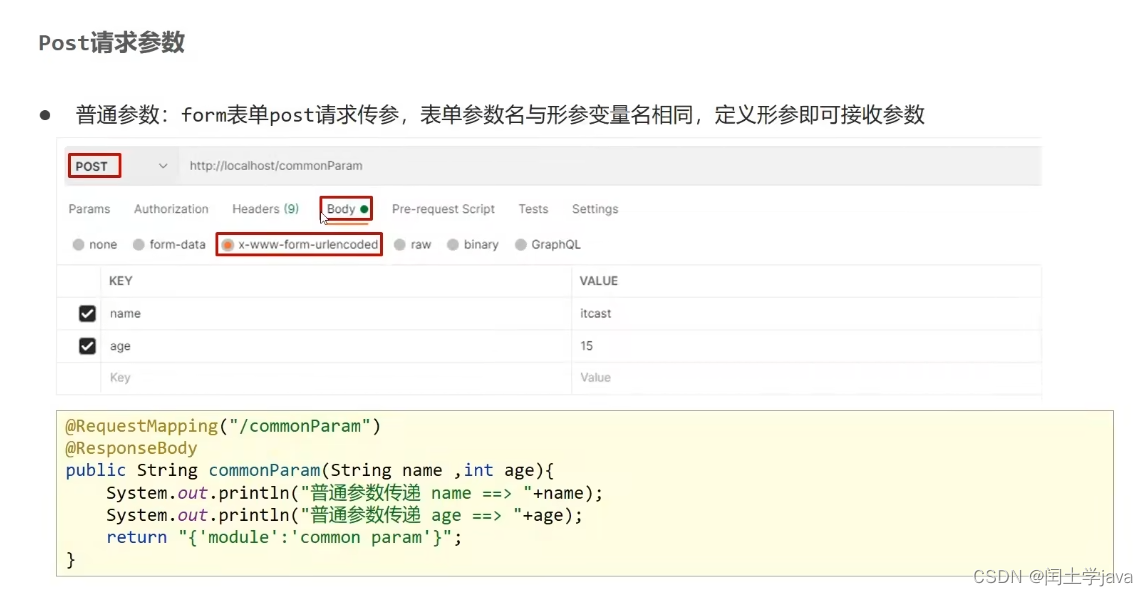The height and width of the screenshot is (596, 1148).
Task: Switch to the Tests tab
Action: pos(533,209)
